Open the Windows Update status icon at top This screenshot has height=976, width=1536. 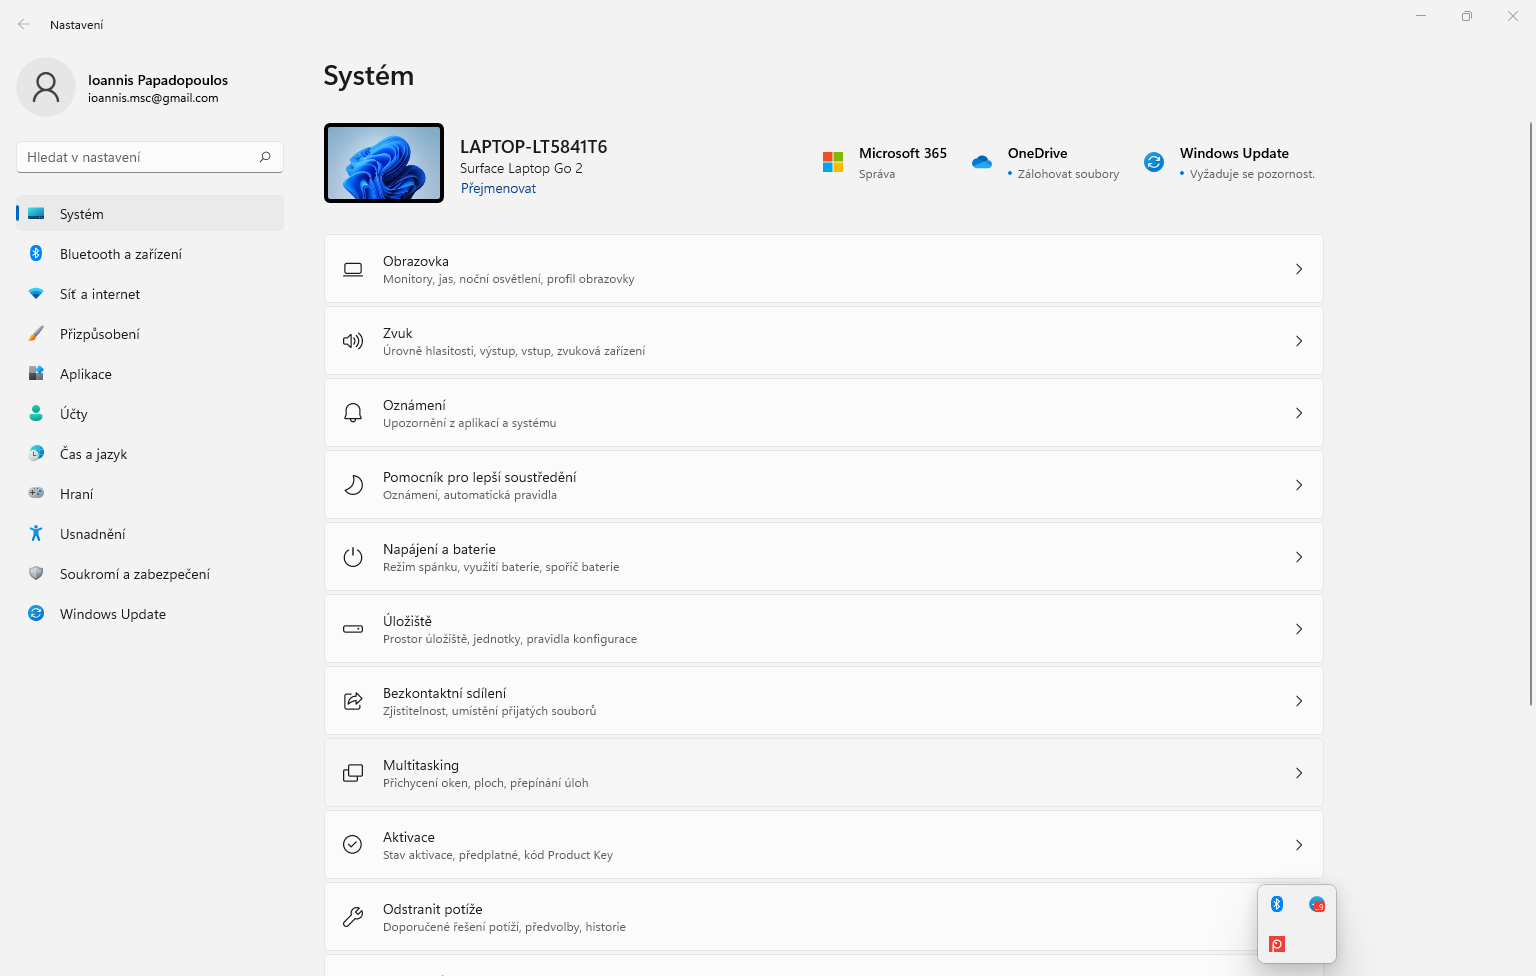1154,162
